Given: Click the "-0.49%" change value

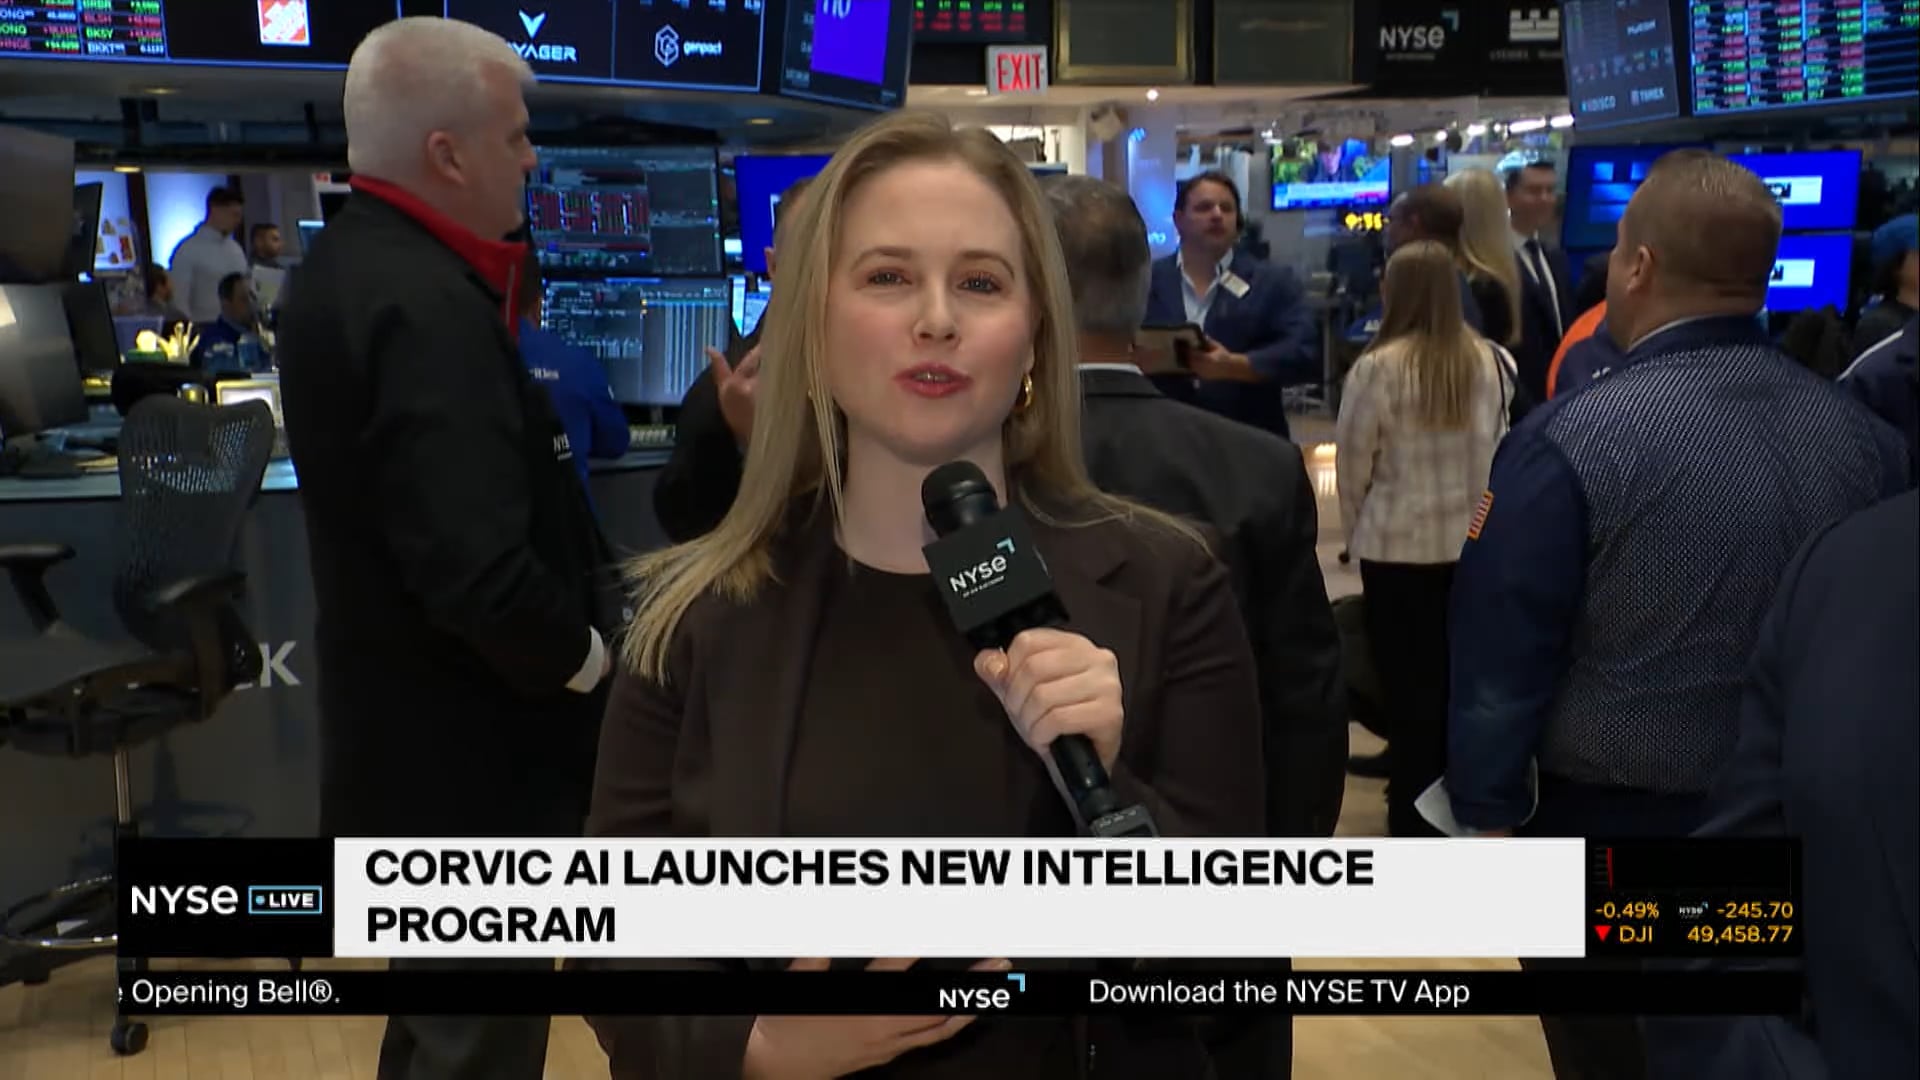Looking at the screenshot, I should [1626, 911].
